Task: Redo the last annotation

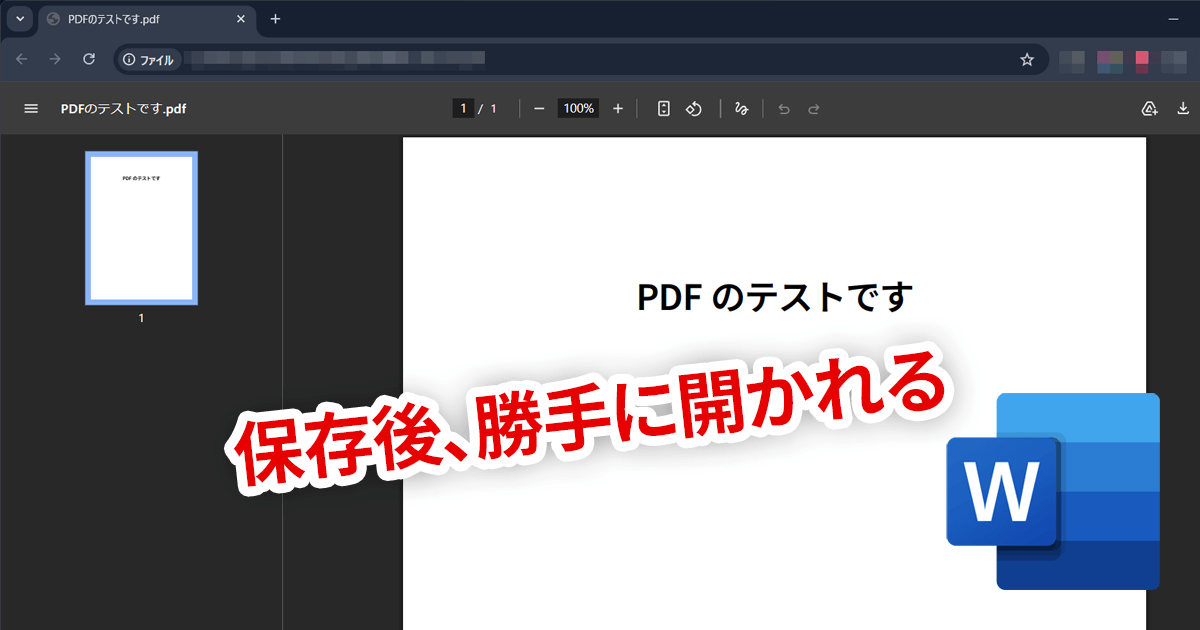Action: tap(814, 108)
